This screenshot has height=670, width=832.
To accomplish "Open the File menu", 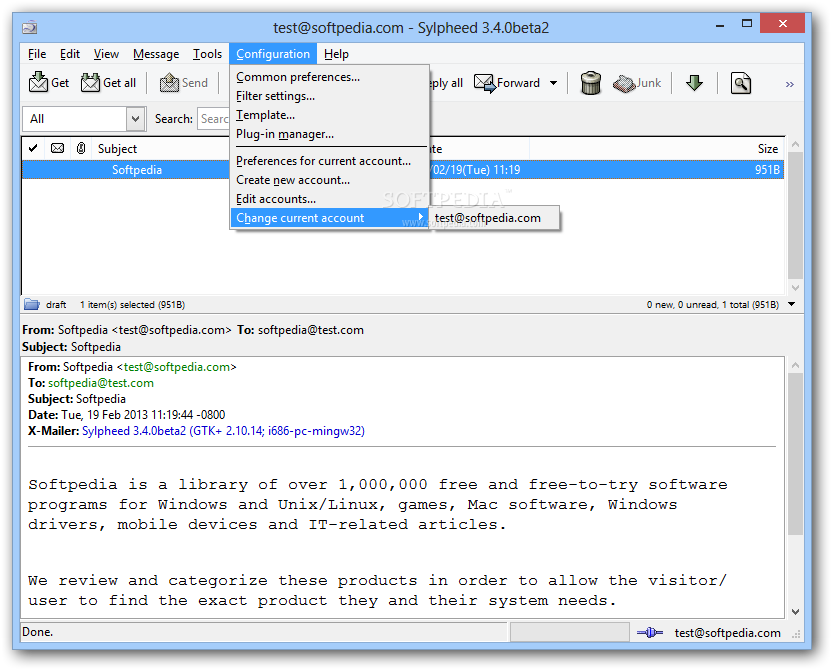I will coord(37,54).
